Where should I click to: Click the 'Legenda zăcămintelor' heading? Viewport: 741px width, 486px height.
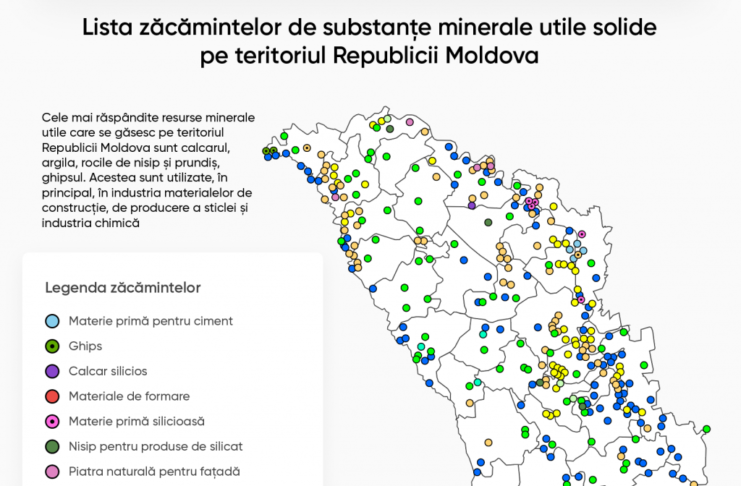pyautogui.click(x=123, y=287)
